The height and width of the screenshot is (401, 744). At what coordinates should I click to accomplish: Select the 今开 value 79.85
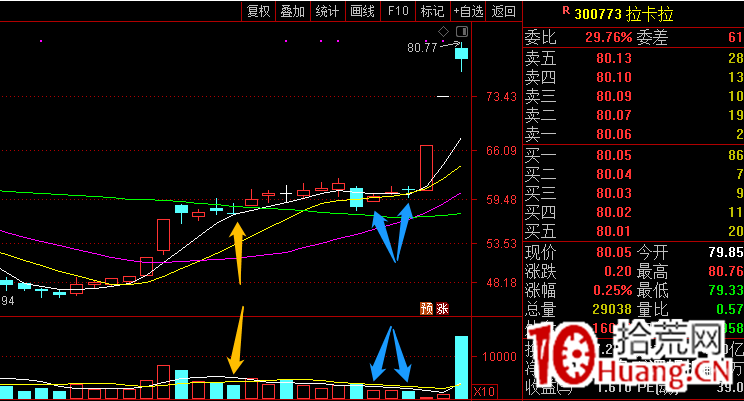[x=726, y=252]
